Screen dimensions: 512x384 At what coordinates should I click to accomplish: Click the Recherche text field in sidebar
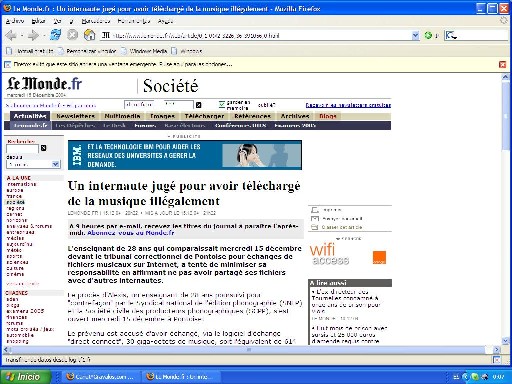(x=23, y=148)
